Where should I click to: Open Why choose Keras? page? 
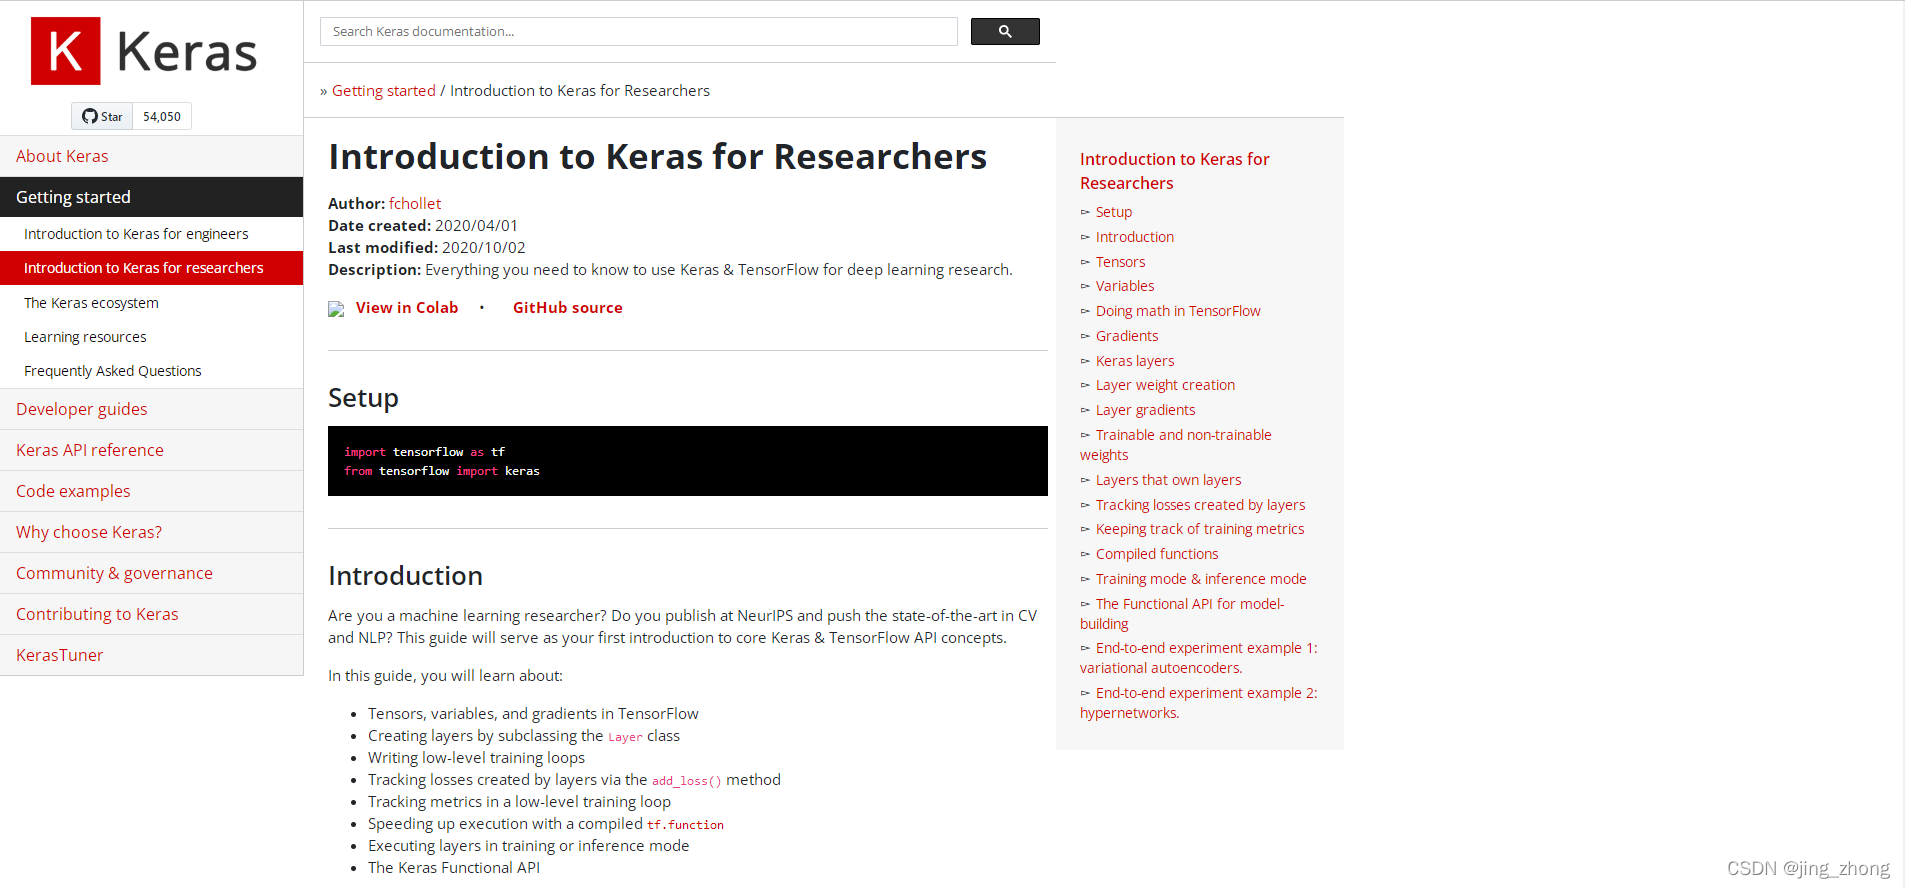(x=152, y=532)
